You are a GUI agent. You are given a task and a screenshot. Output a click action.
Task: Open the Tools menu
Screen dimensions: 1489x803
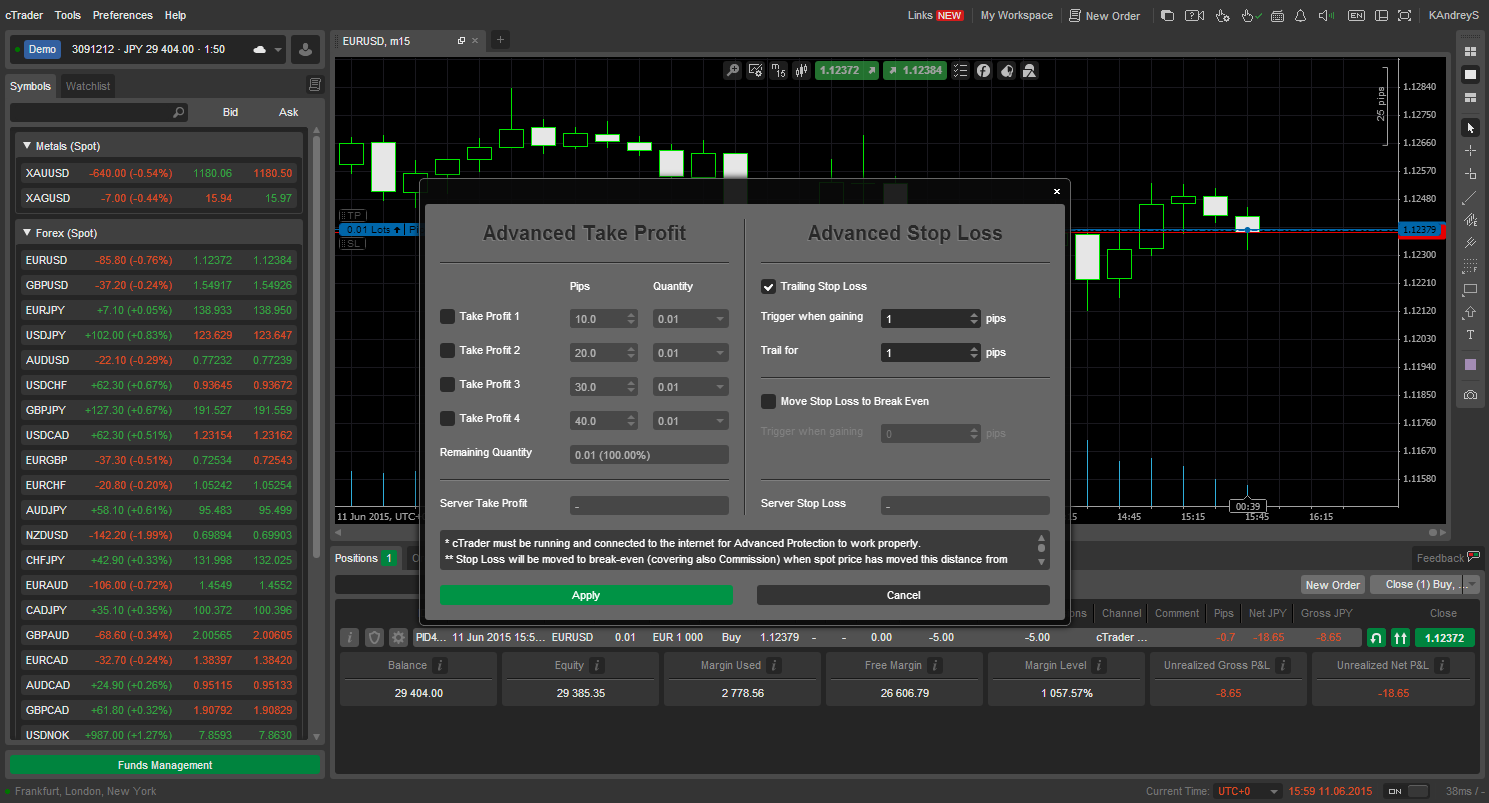tap(68, 15)
